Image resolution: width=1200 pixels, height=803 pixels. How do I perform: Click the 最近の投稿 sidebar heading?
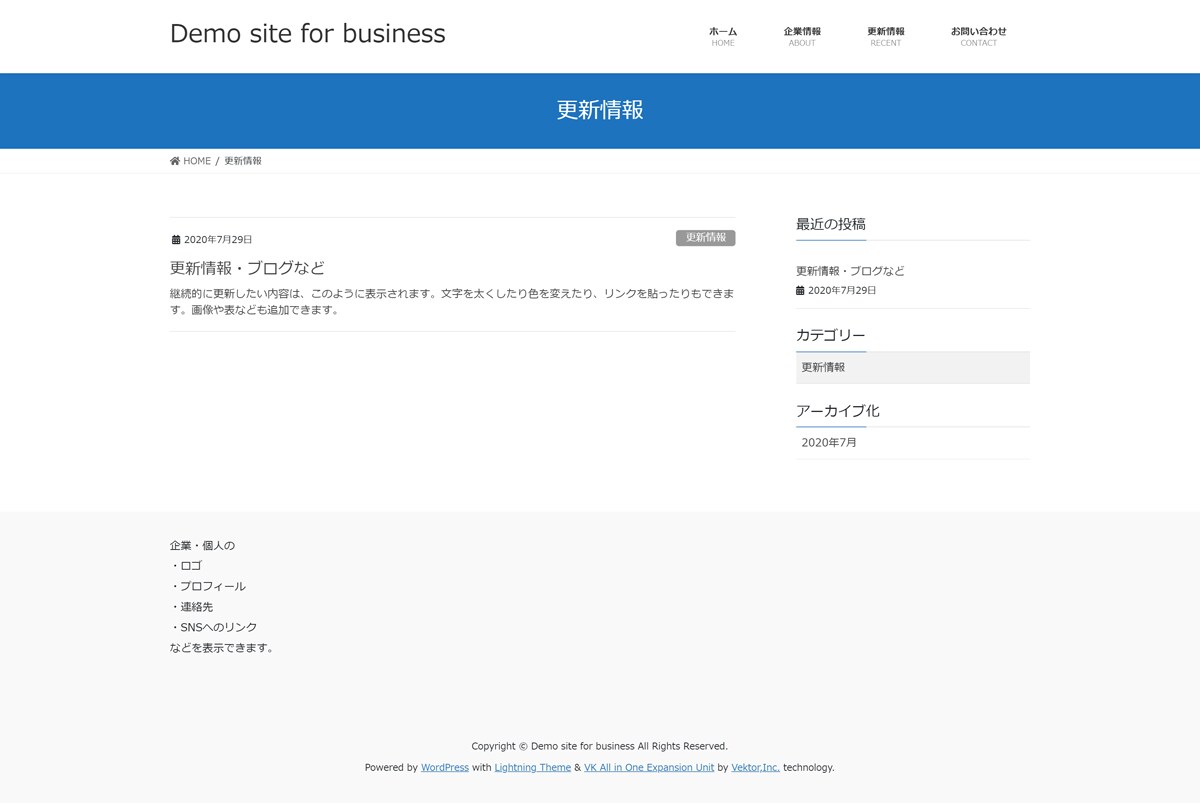point(831,224)
